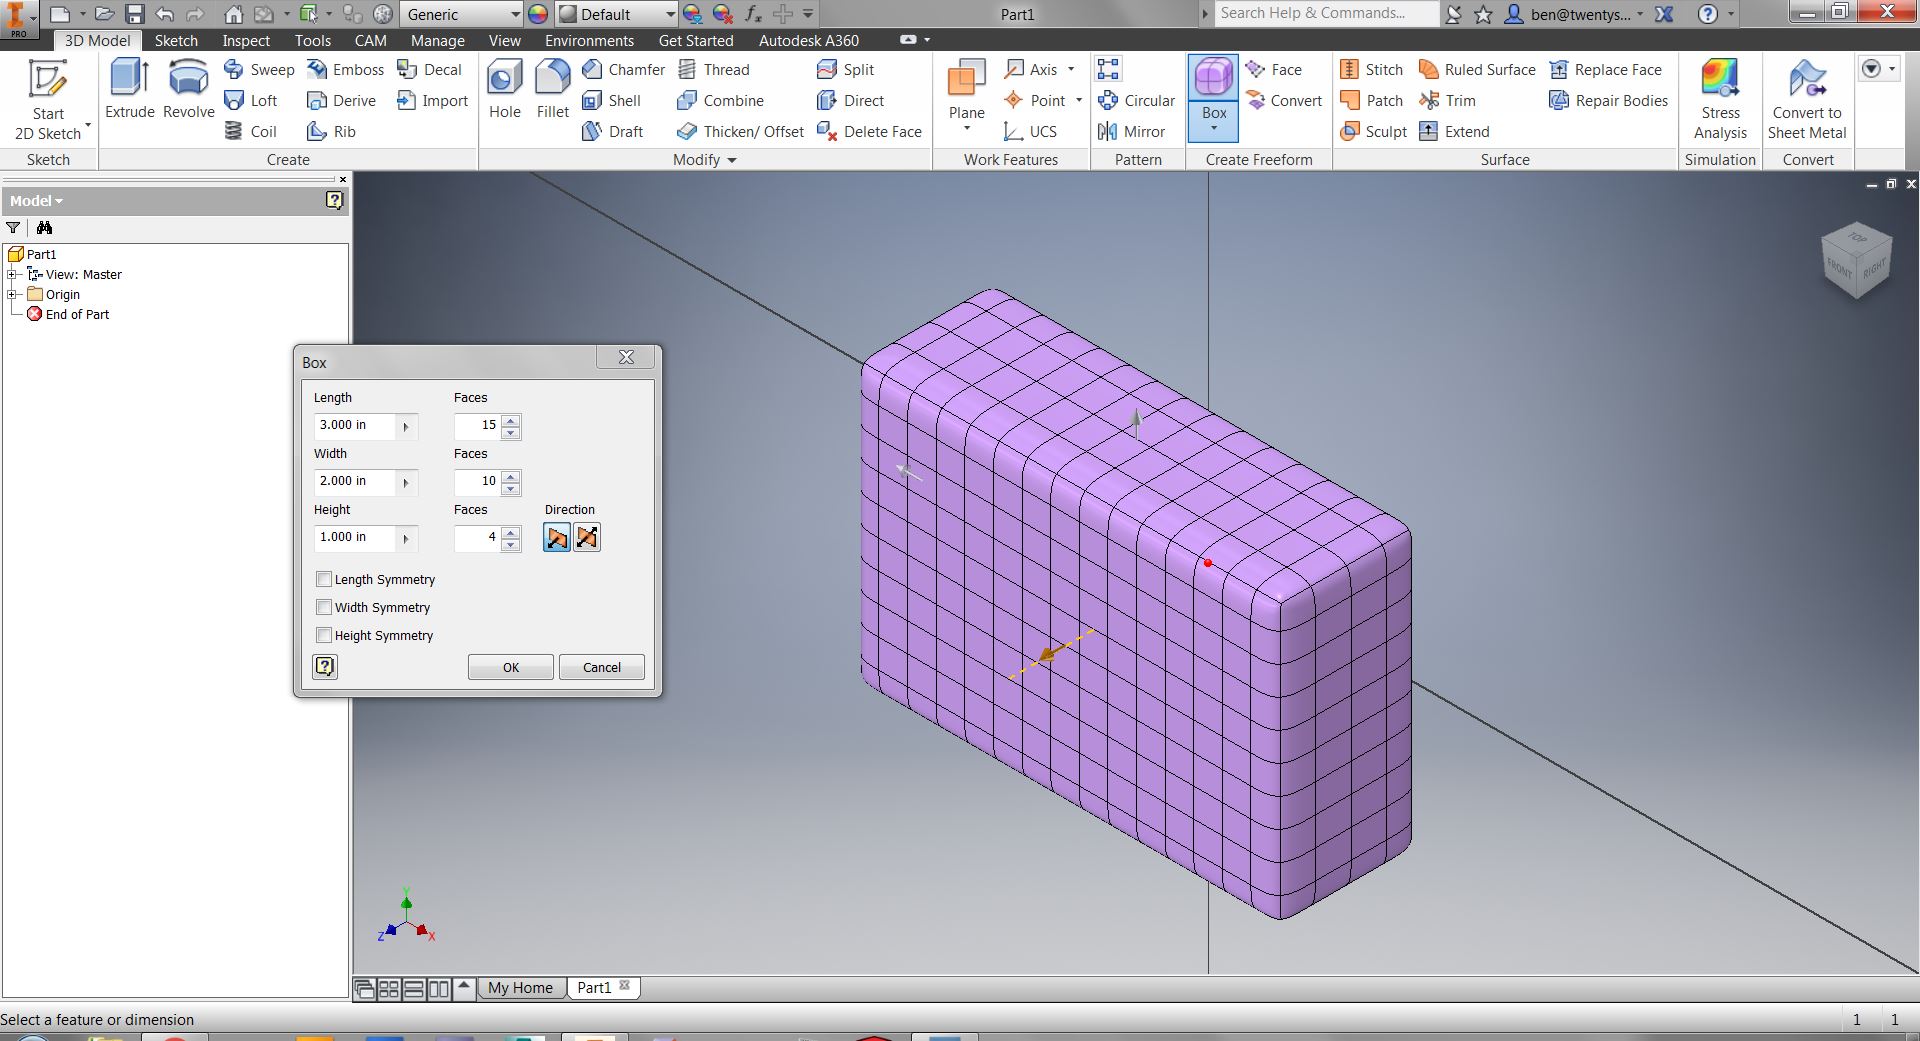Click the Search Help & Commands box
Image resolution: width=1920 pixels, height=1041 pixels.
pyautogui.click(x=1326, y=13)
